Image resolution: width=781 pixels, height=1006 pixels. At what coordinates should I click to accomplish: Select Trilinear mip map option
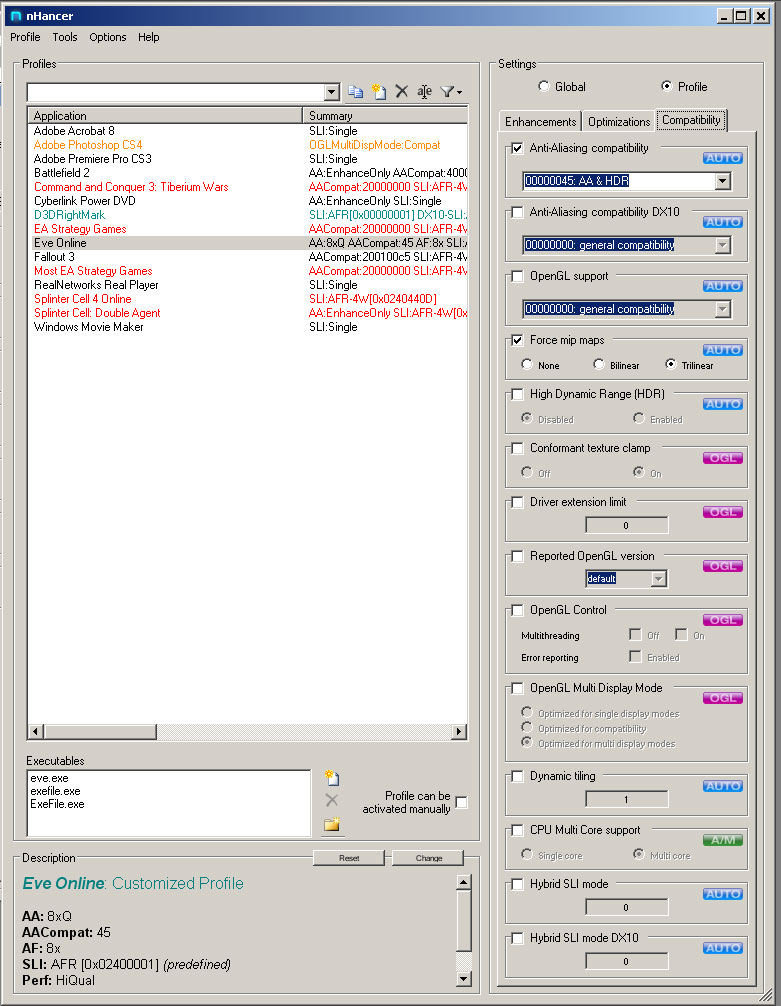(x=671, y=364)
